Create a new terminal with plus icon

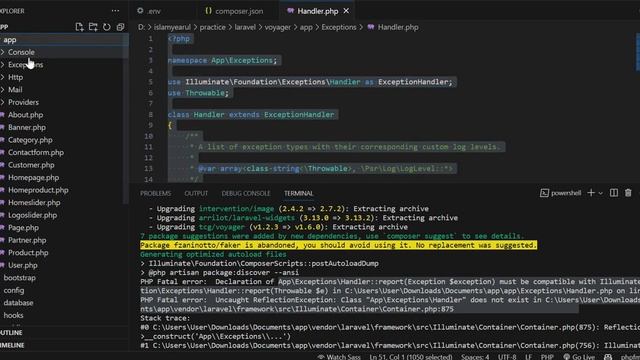tap(591, 193)
